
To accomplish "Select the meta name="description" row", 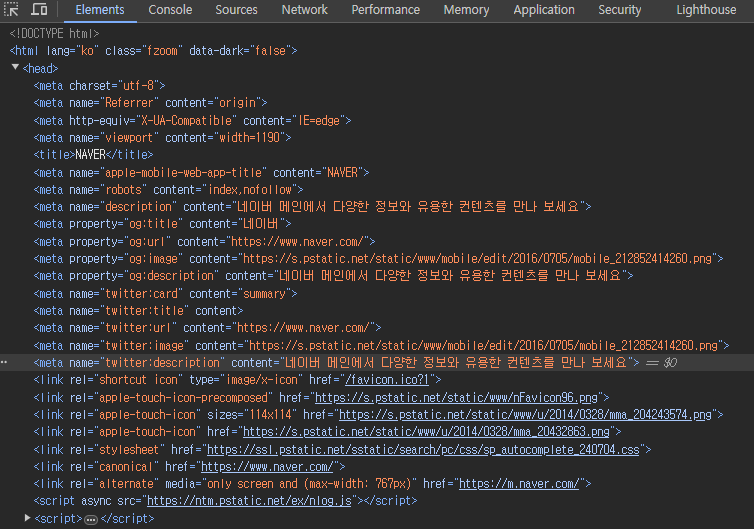I will 313,207.
